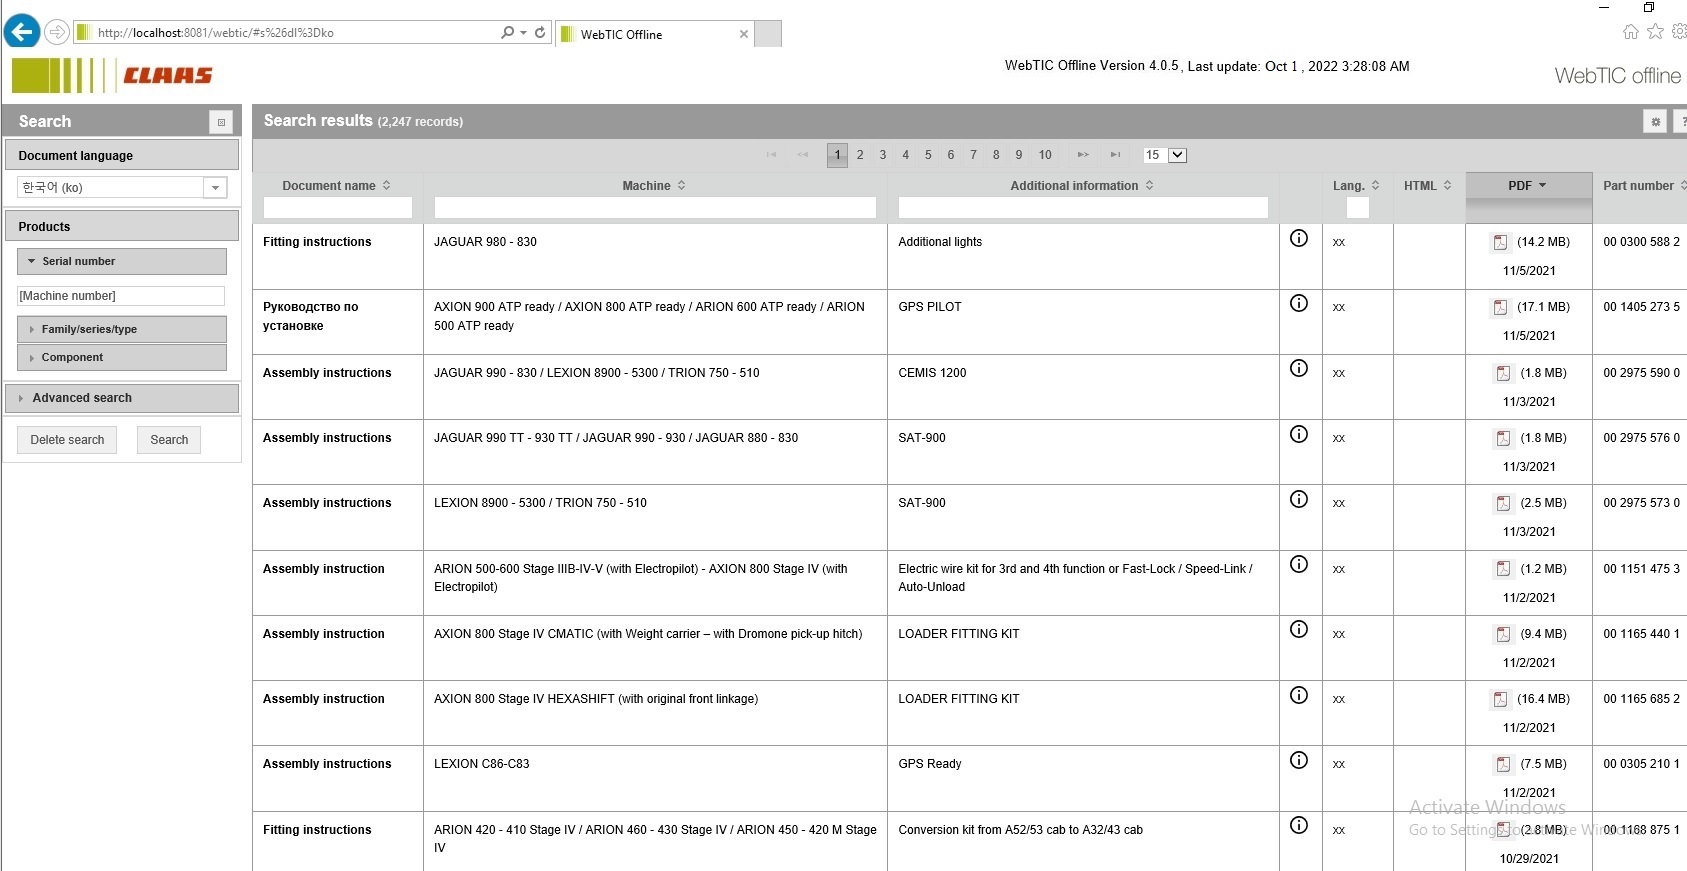Collapse the Search panel with header icon
The image size is (1687, 871).
click(221, 122)
